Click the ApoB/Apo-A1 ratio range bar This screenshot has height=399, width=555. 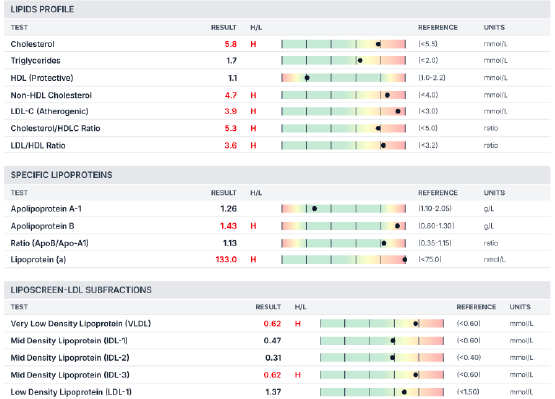click(x=343, y=243)
